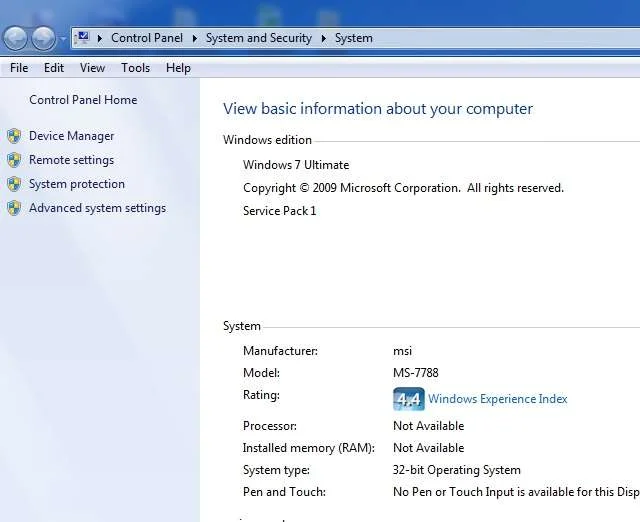Image resolution: width=640 pixels, height=522 pixels.
Task: Click the Forward navigation arrow button
Action: 44,38
